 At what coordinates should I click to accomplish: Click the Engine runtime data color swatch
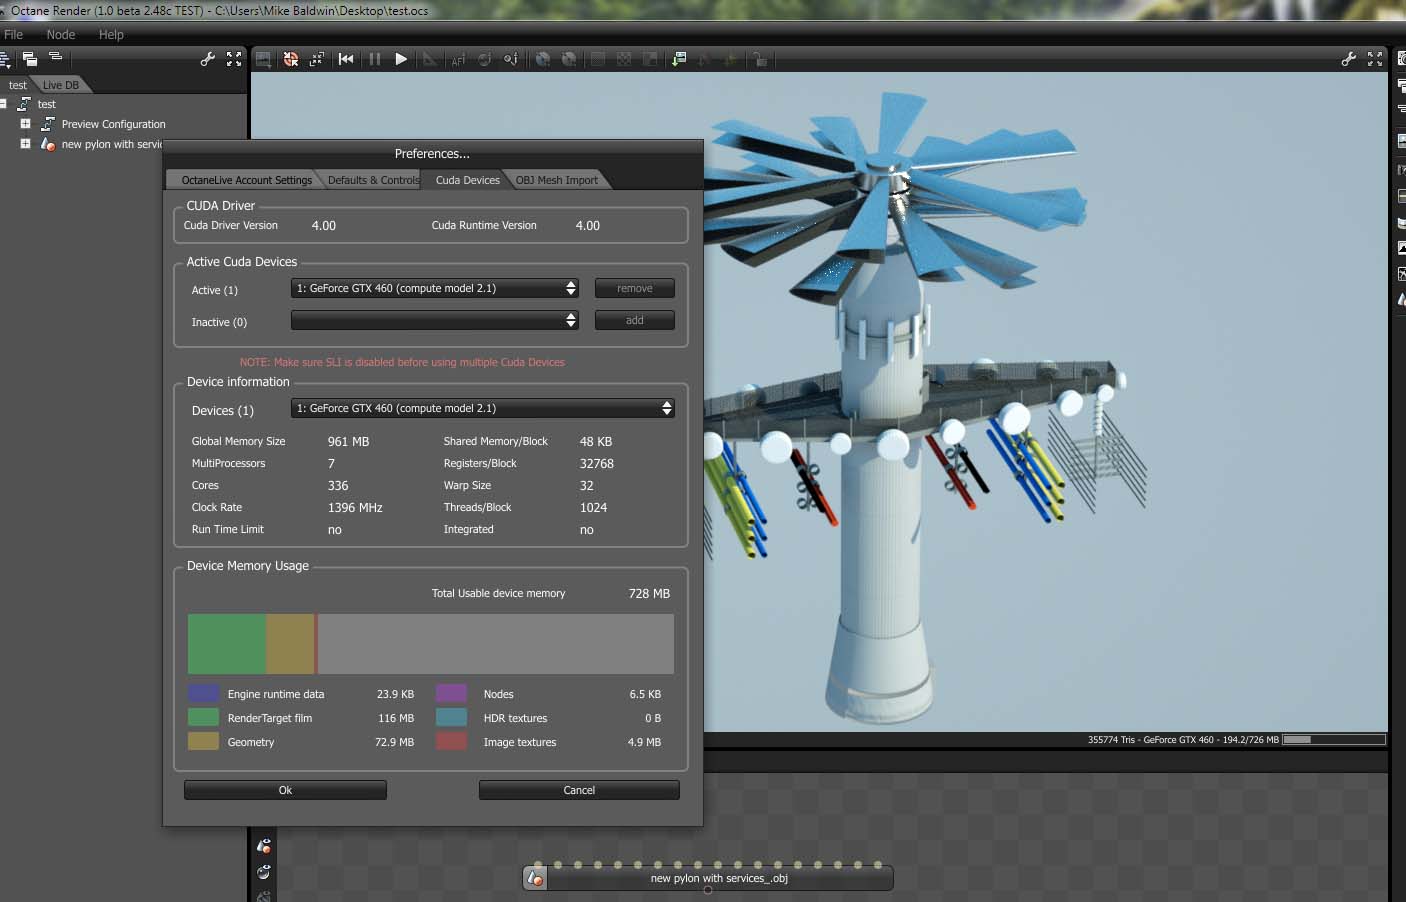[203, 693]
